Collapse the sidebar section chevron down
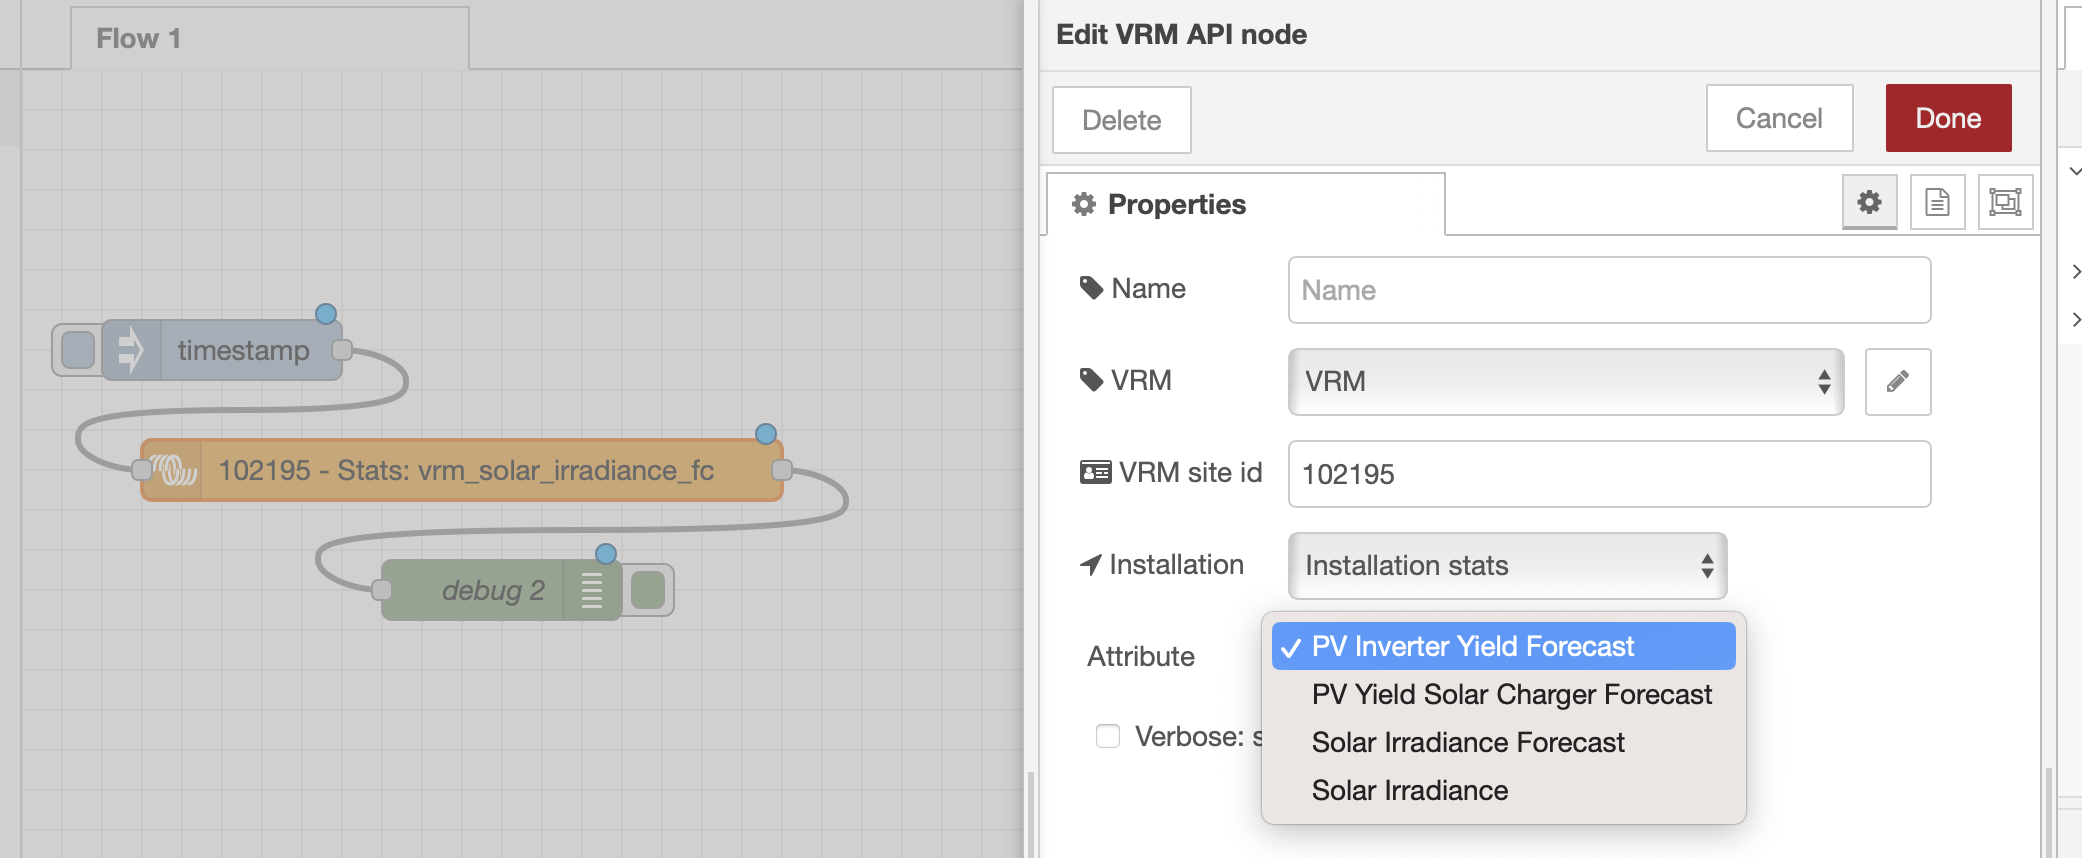Image resolution: width=2082 pixels, height=858 pixels. [2075, 171]
